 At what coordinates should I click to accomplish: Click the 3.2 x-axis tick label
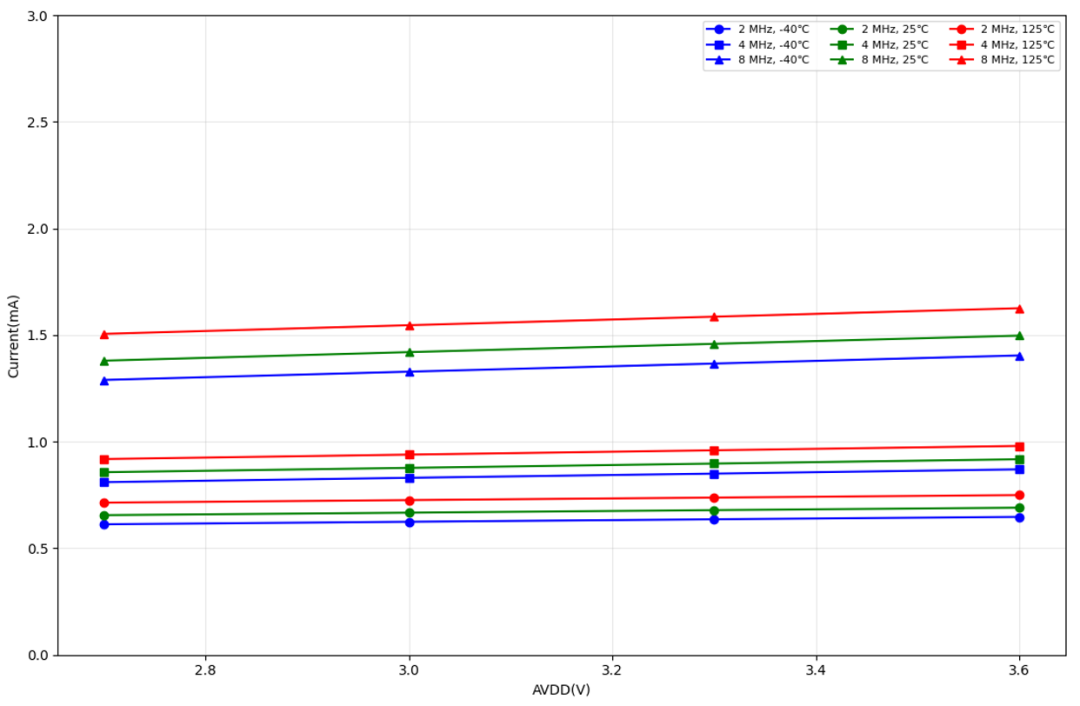[x=612, y=670]
